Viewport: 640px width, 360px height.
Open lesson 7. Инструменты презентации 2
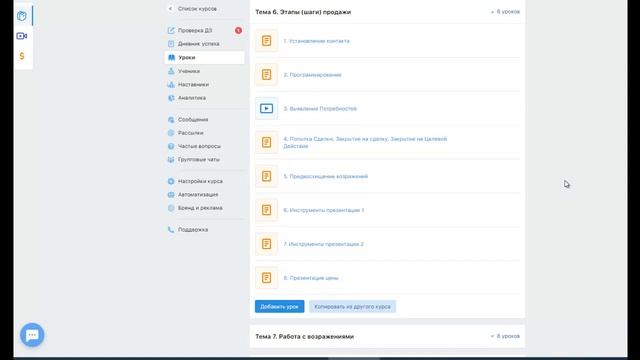pyautogui.click(x=324, y=244)
